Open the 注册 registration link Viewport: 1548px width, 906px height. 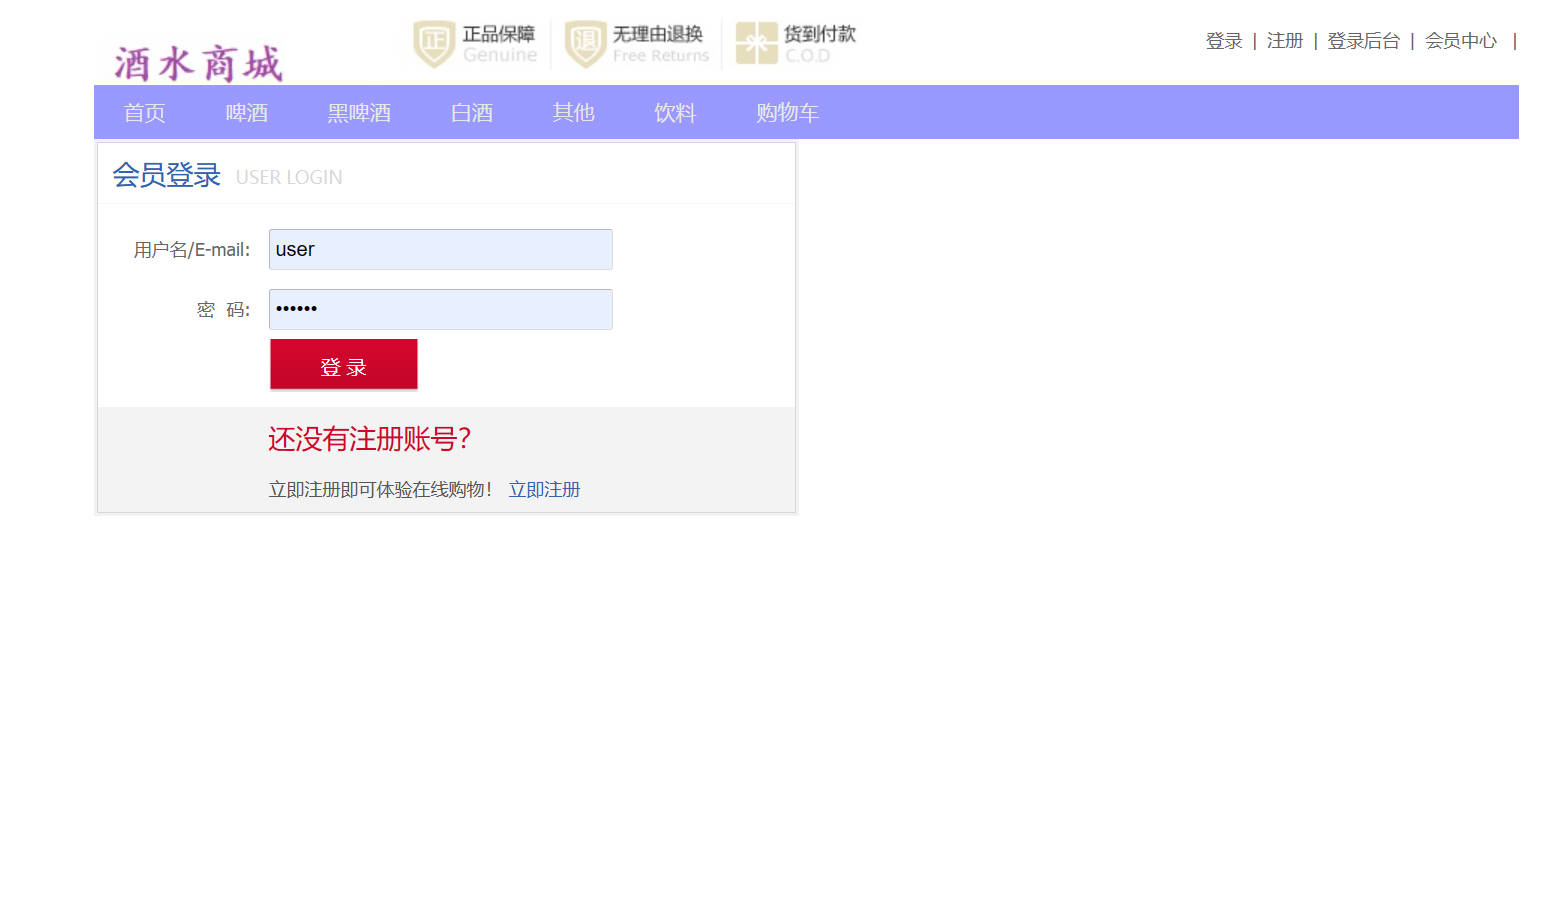pyautogui.click(x=1284, y=40)
